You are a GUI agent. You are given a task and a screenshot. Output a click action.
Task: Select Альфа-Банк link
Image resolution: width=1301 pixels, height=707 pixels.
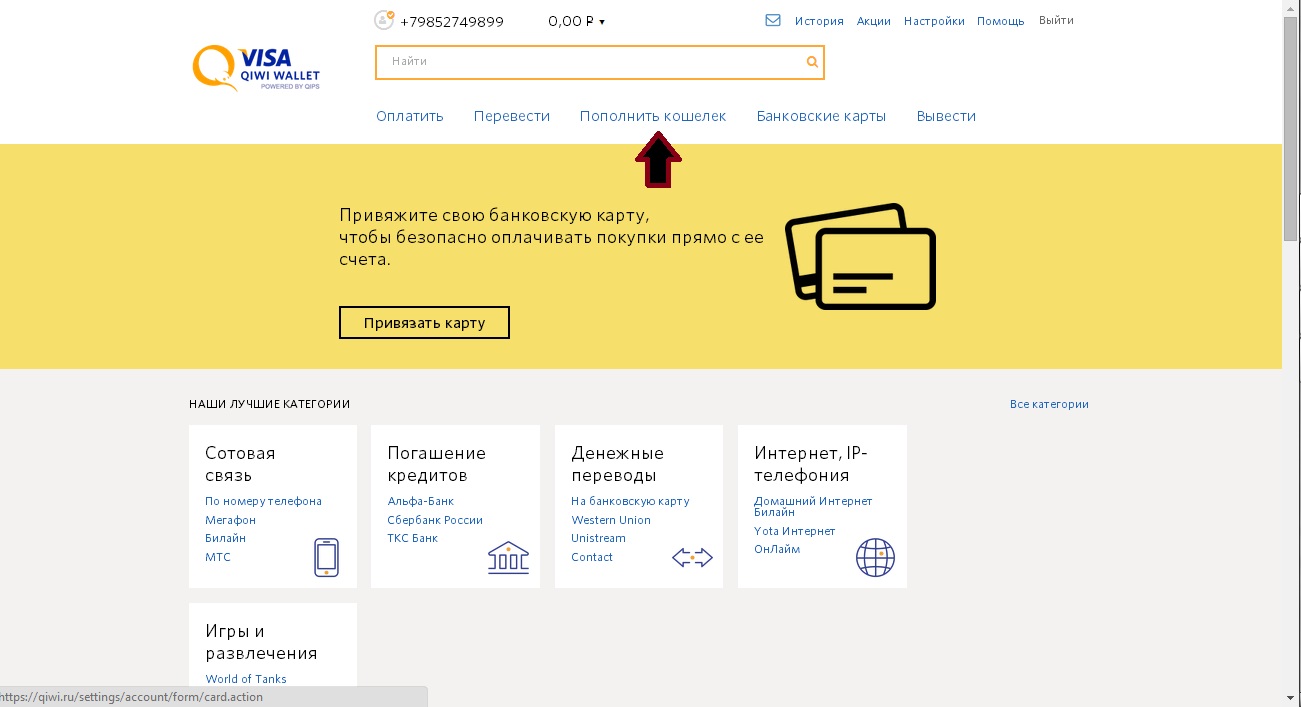point(421,501)
